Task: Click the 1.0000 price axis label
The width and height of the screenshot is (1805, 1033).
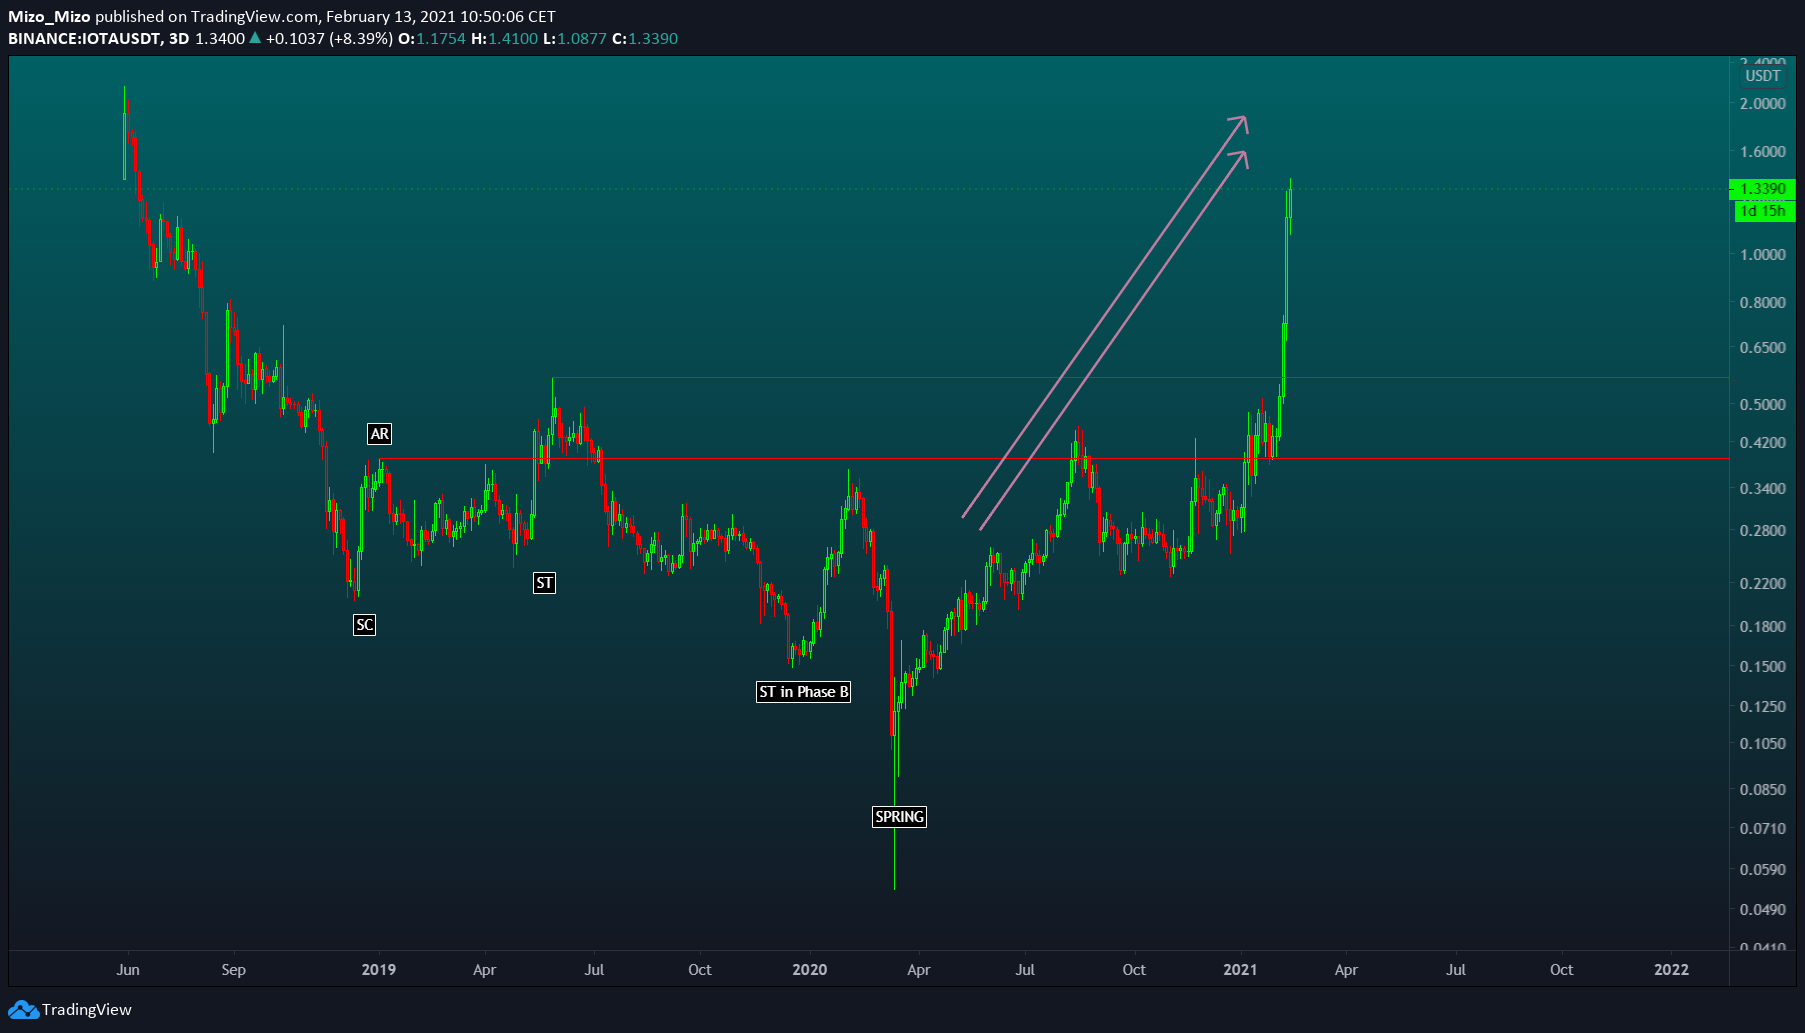Action: point(1762,255)
